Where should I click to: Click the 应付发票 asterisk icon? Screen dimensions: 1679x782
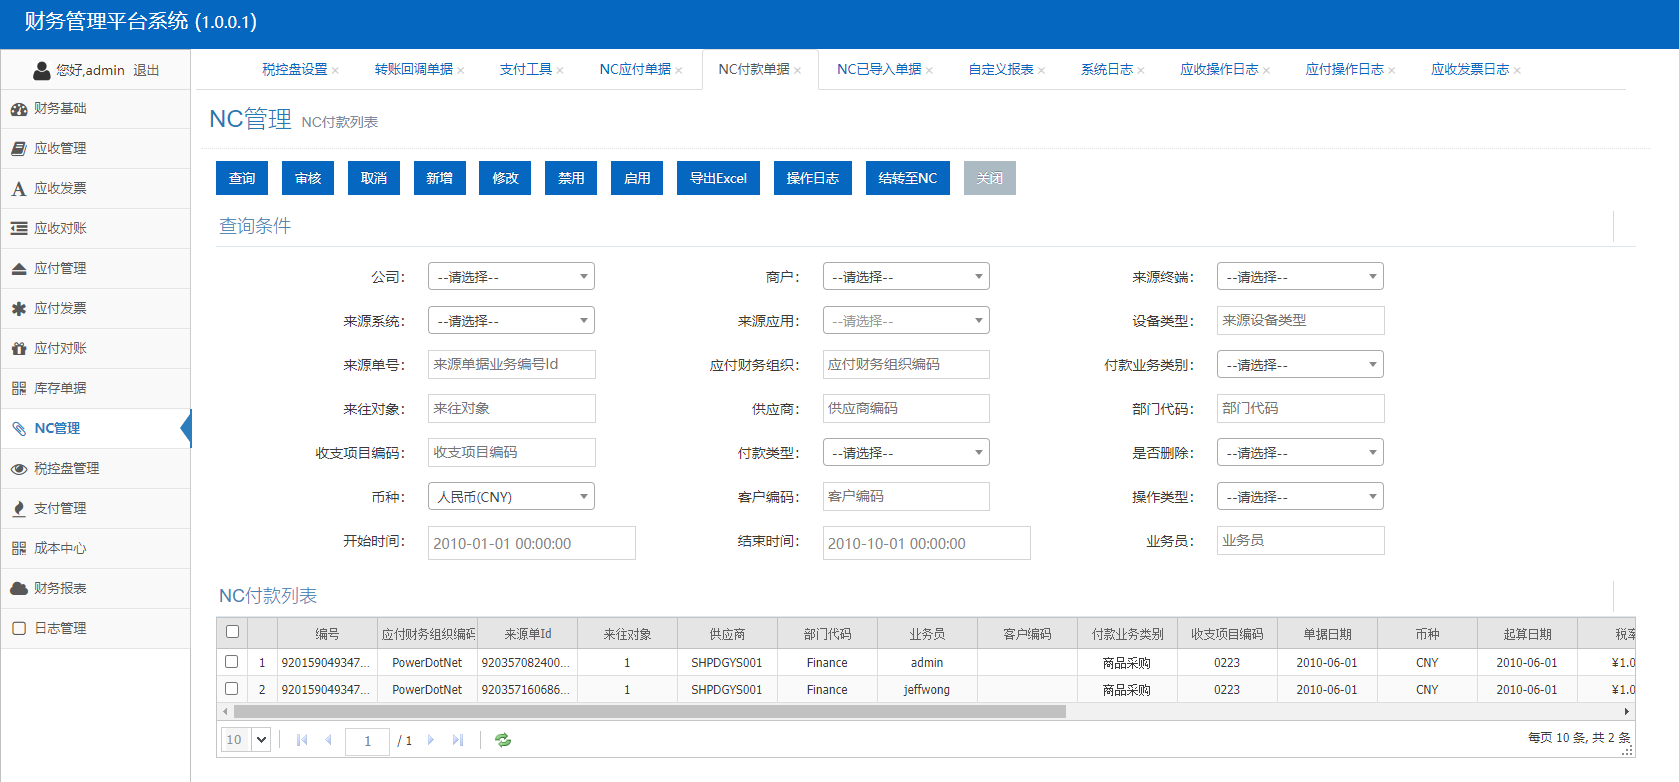(19, 309)
